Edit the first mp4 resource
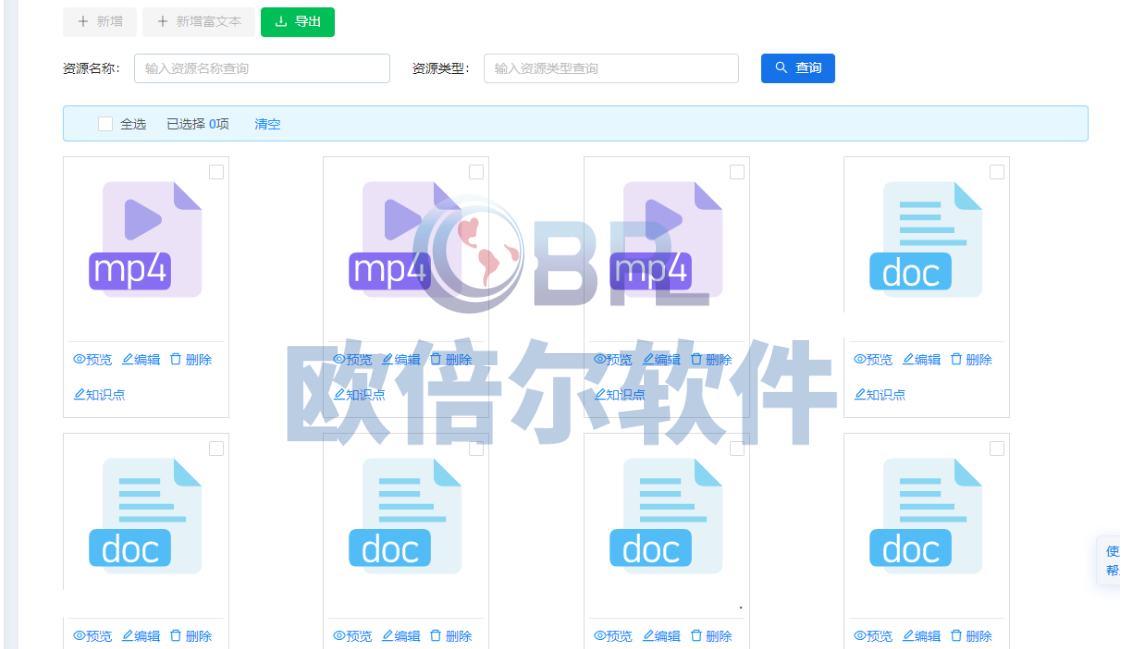Screen dimensions: 1121x649 coord(141,360)
